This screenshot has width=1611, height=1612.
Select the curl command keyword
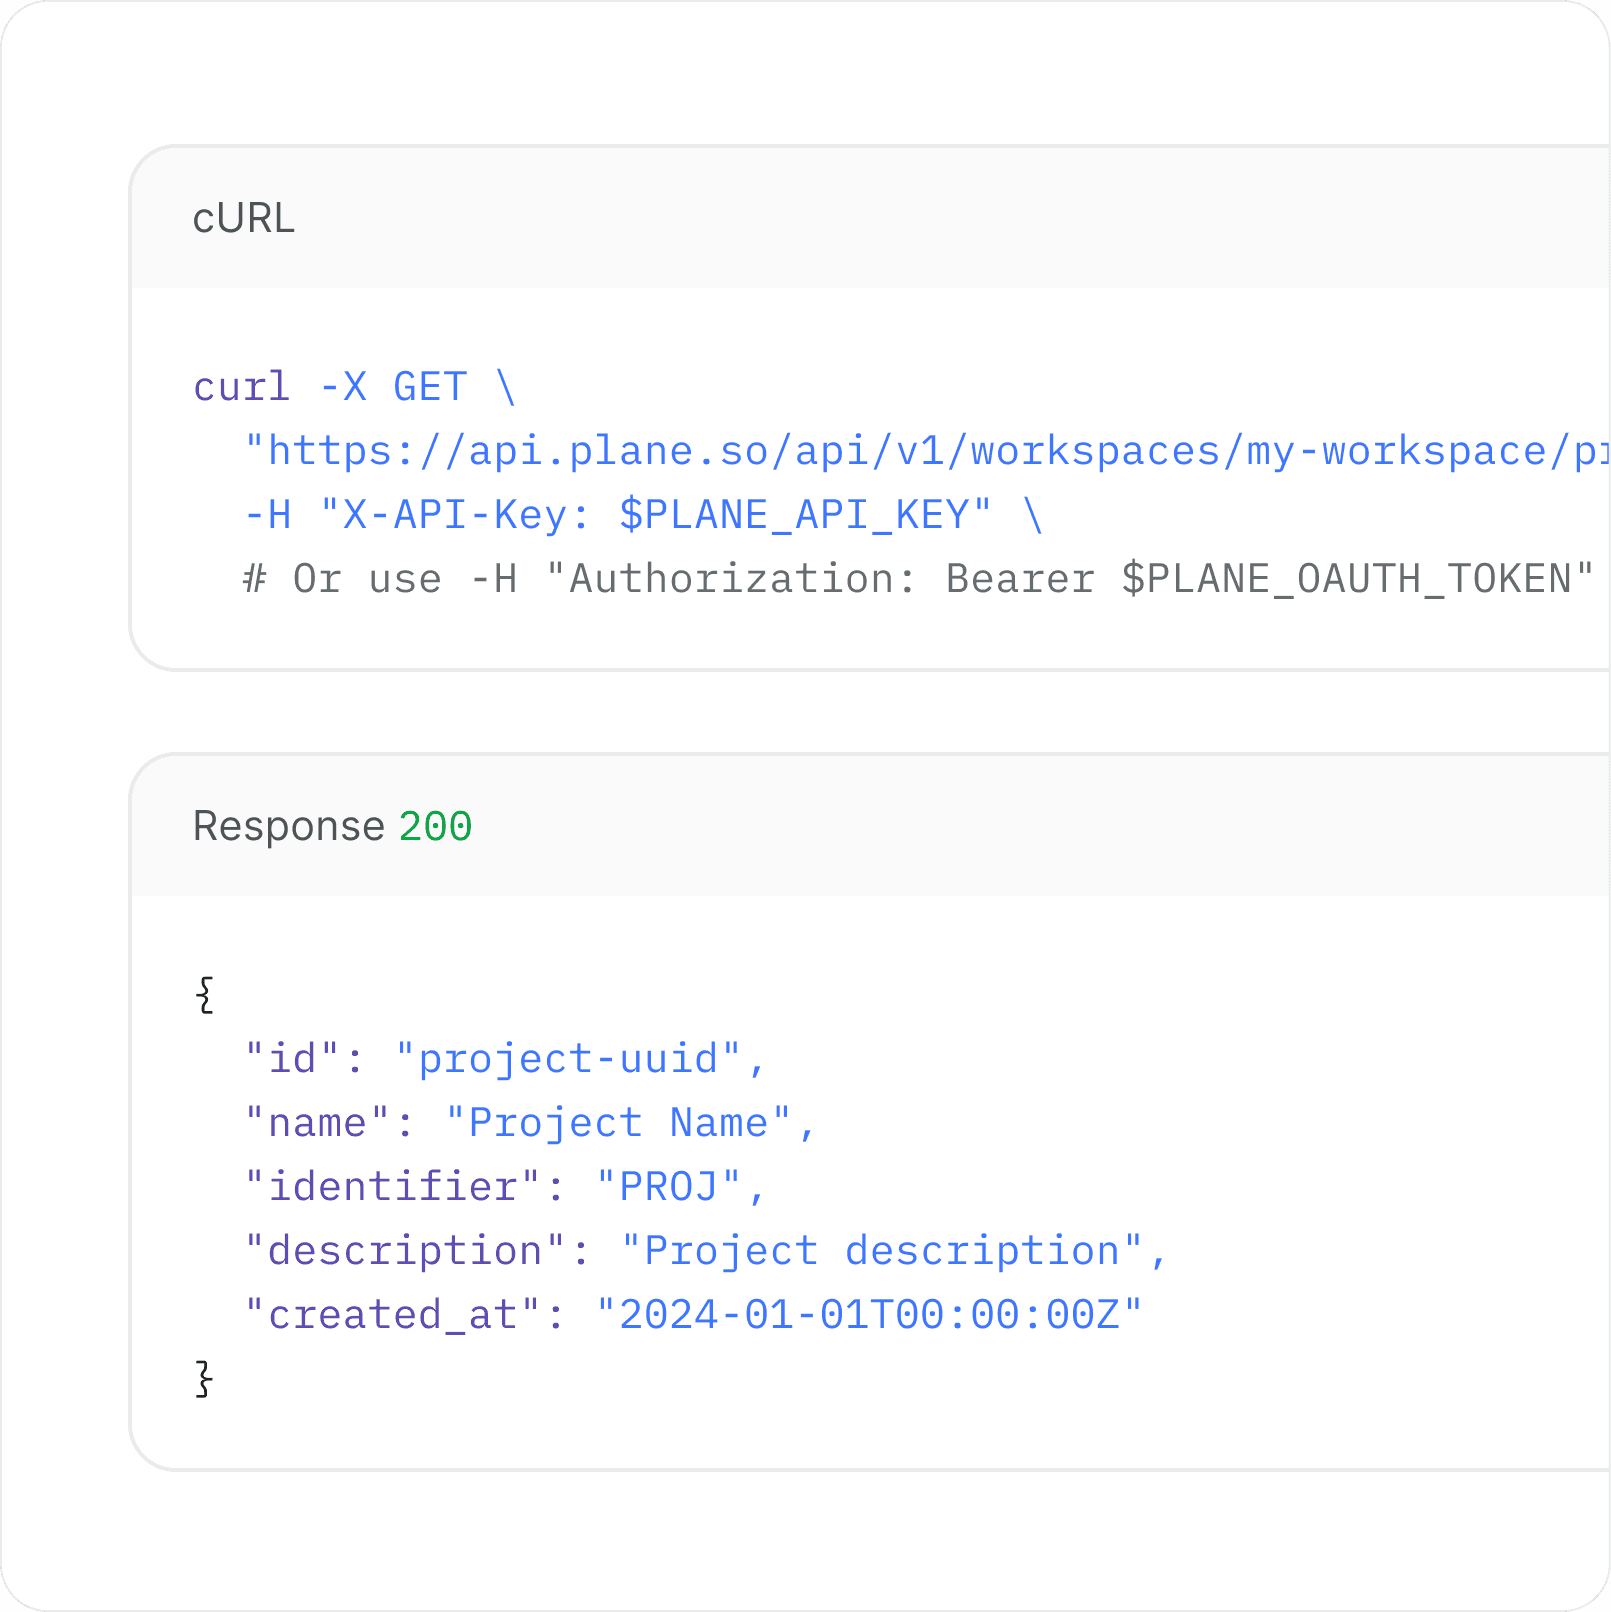click(240, 387)
